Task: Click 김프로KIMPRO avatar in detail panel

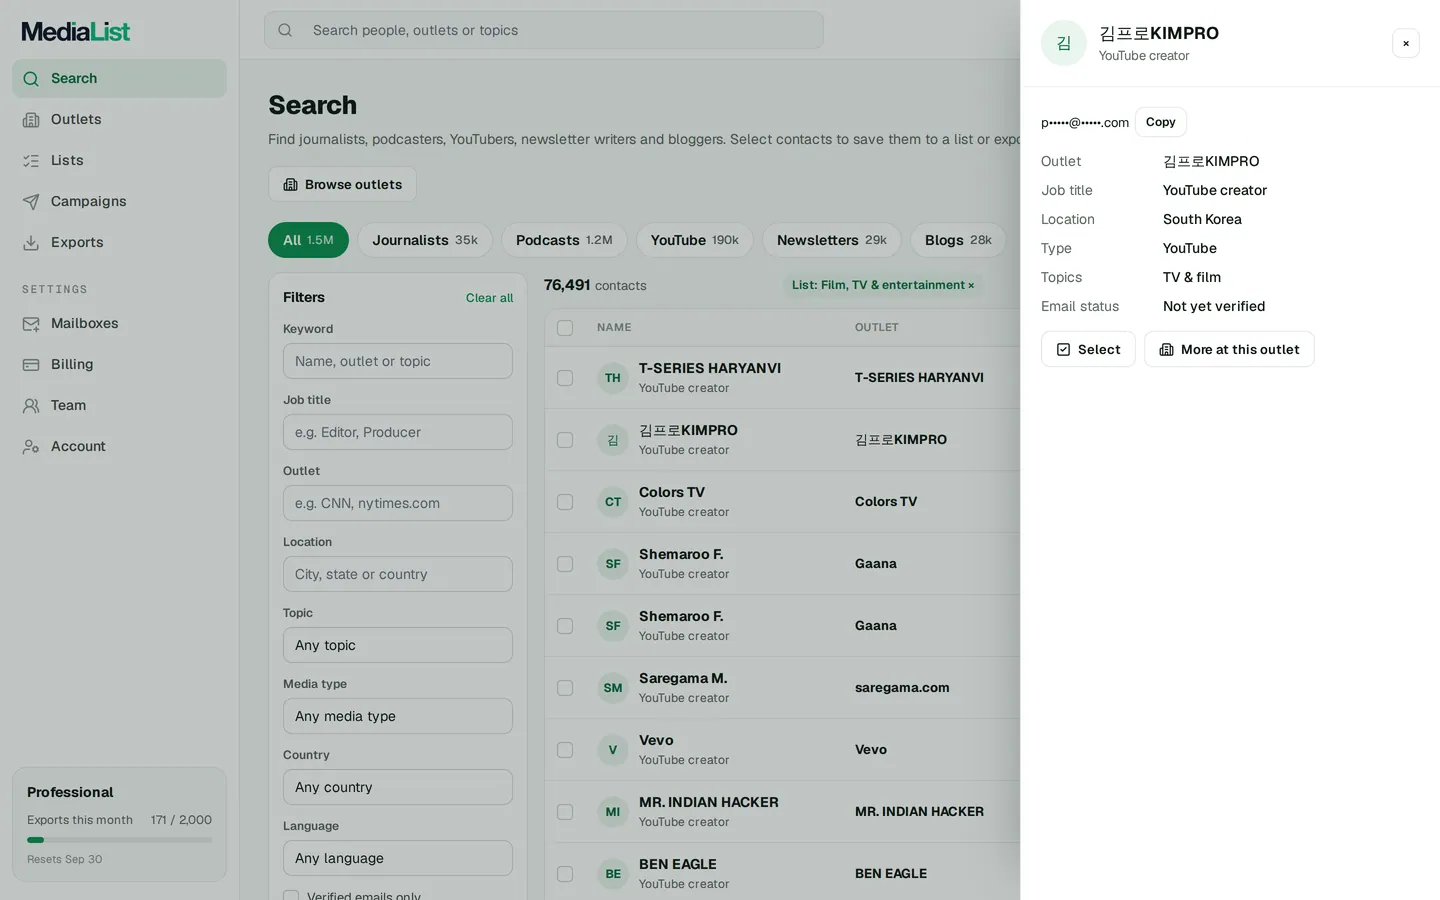Action: (1064, 43)
